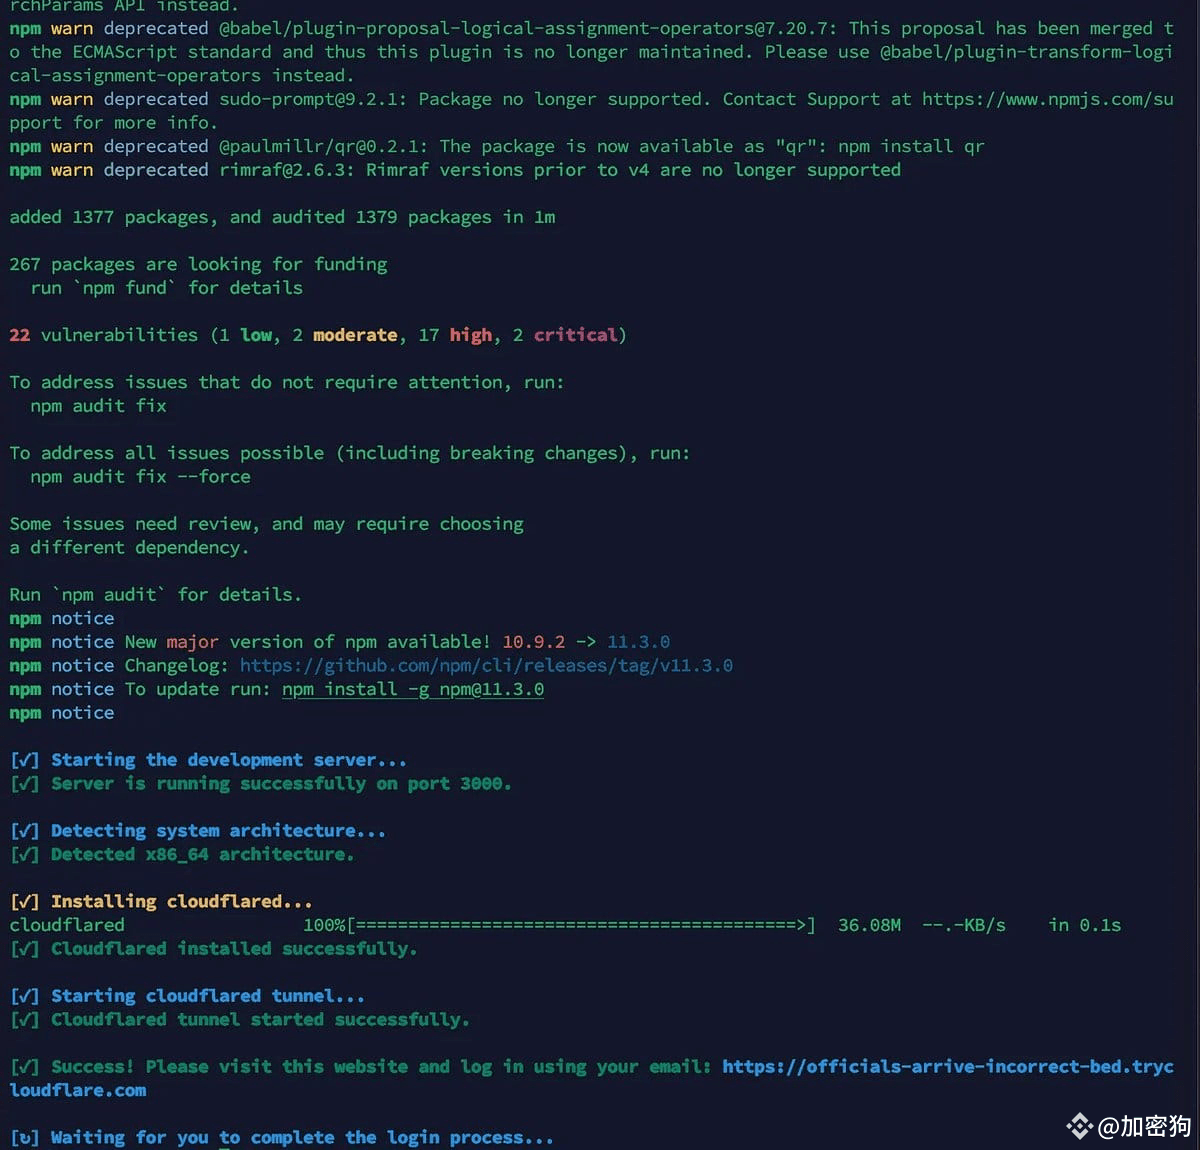1200x1150 pixels.
Task: Click underlined "npm install -g npm@11.3.0" command
Action: pos(412,690)
